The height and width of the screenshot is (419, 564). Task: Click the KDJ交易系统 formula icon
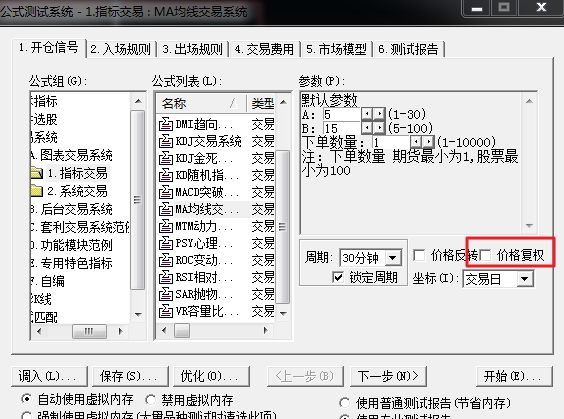click(165, 141)
